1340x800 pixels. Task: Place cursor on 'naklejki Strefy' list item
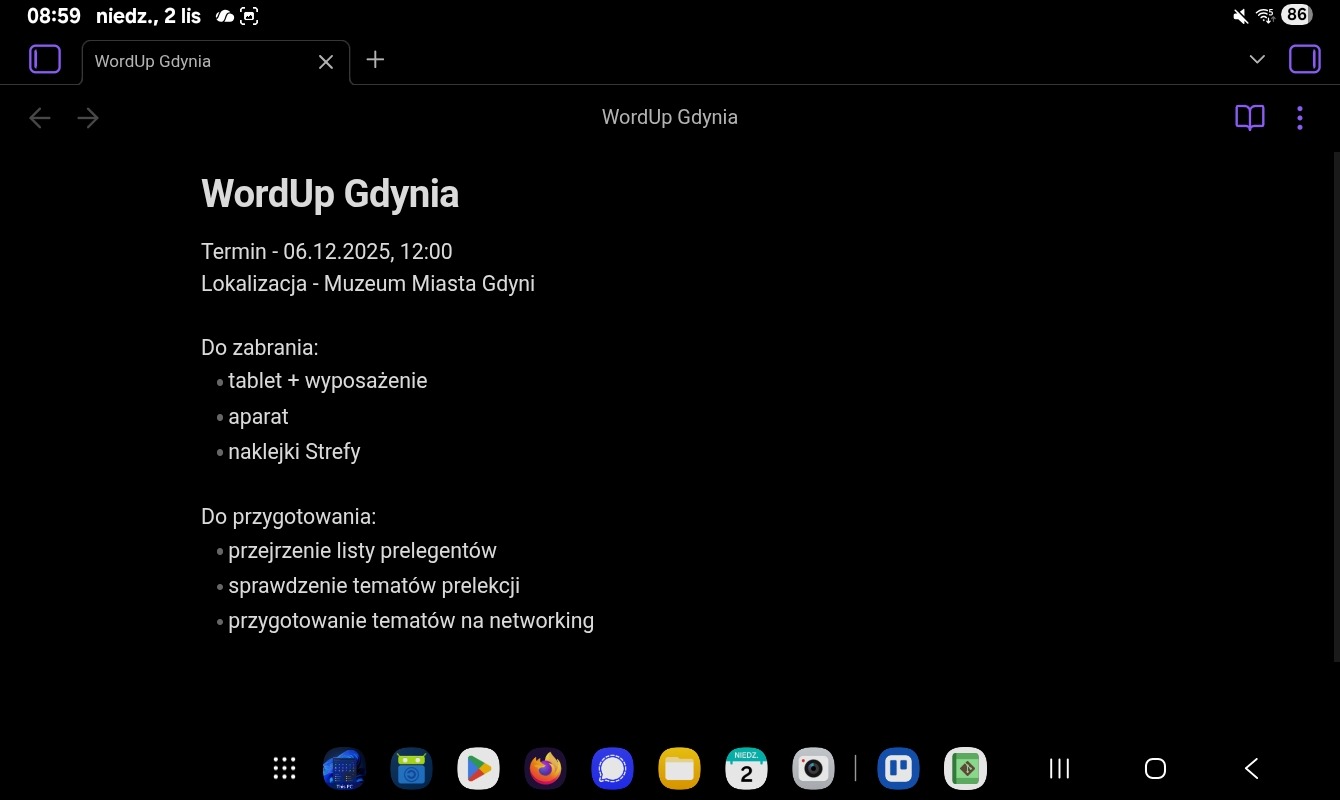[294, 452]
